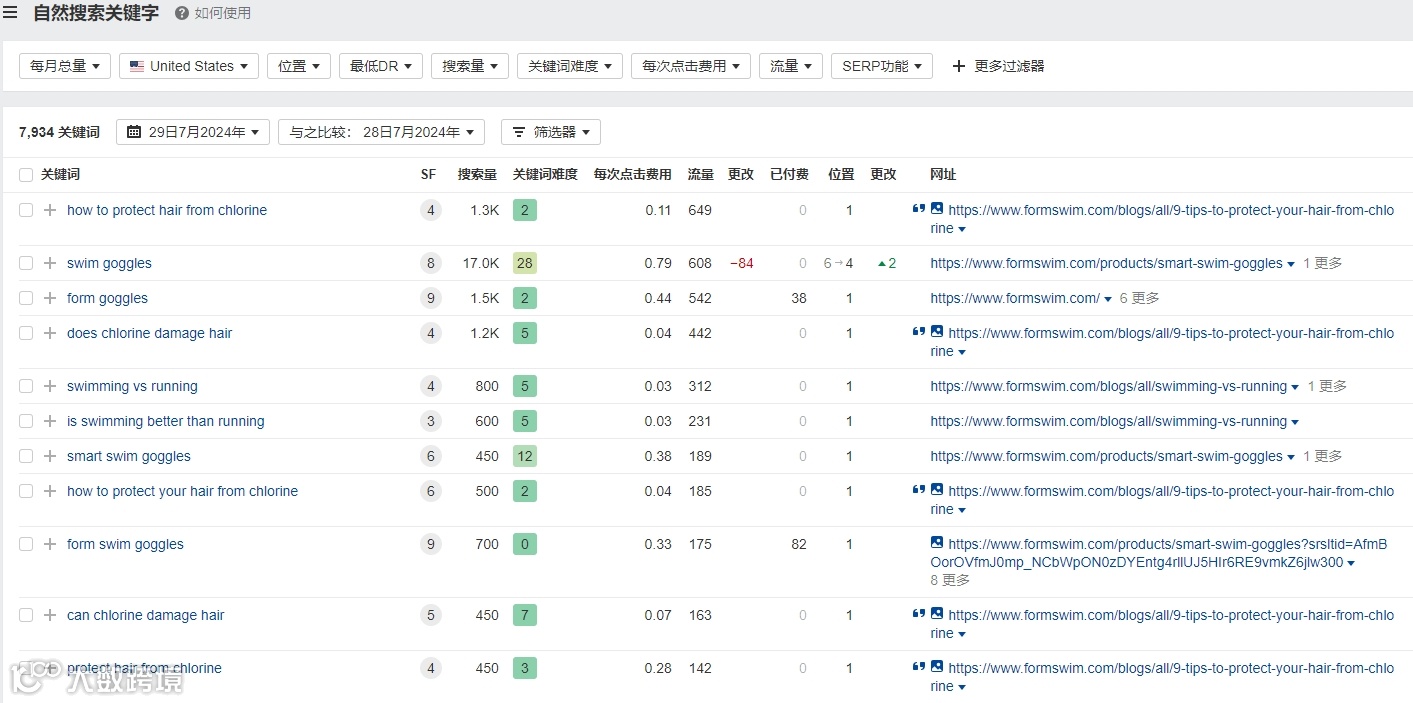The width and height of the screenshot is (1413, 703).
Task: Click featured snippet quote icon in 'how to protect hair from chlorine' row
Action: 918,209
